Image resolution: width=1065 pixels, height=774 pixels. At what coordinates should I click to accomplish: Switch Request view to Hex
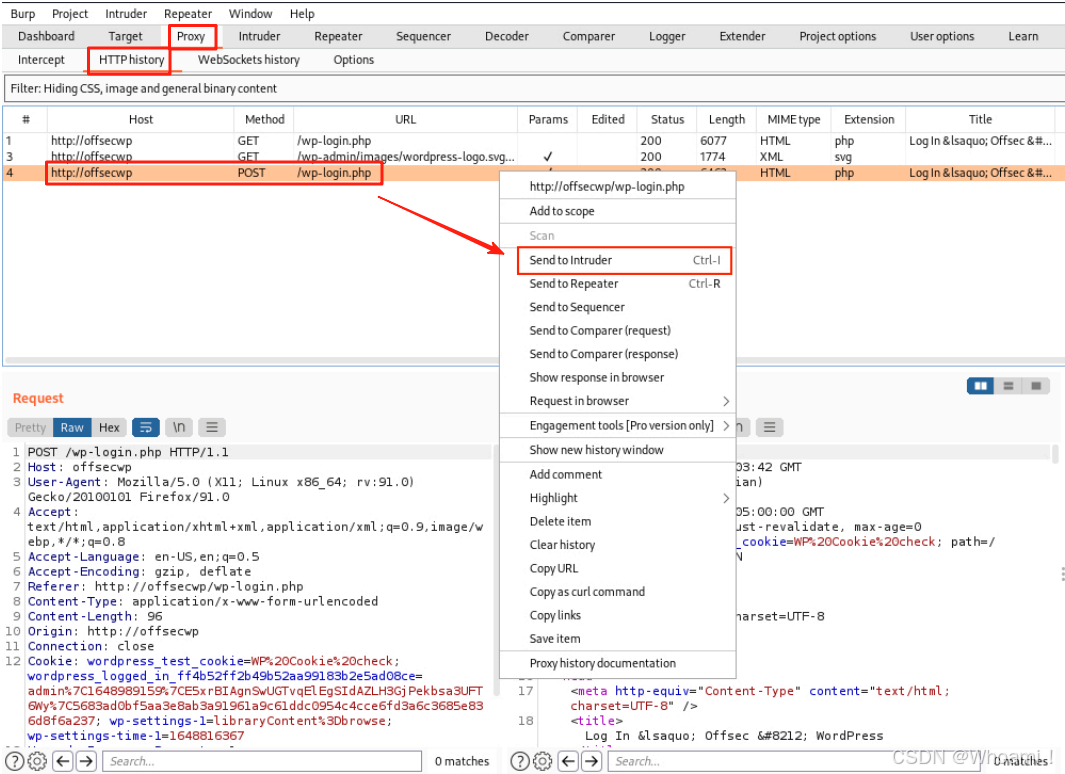[109, 428]
